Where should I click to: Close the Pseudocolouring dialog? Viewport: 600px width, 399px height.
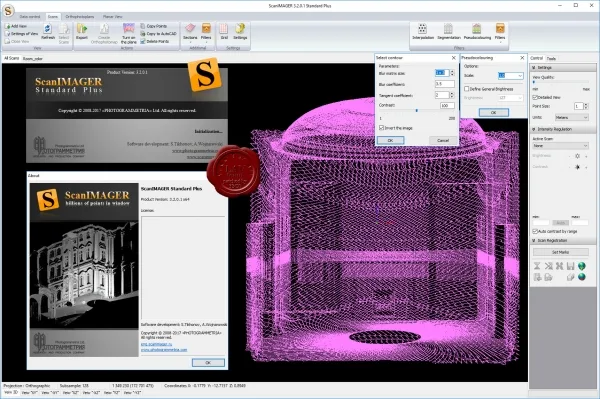pyautogui.click(x=522, y=58)
